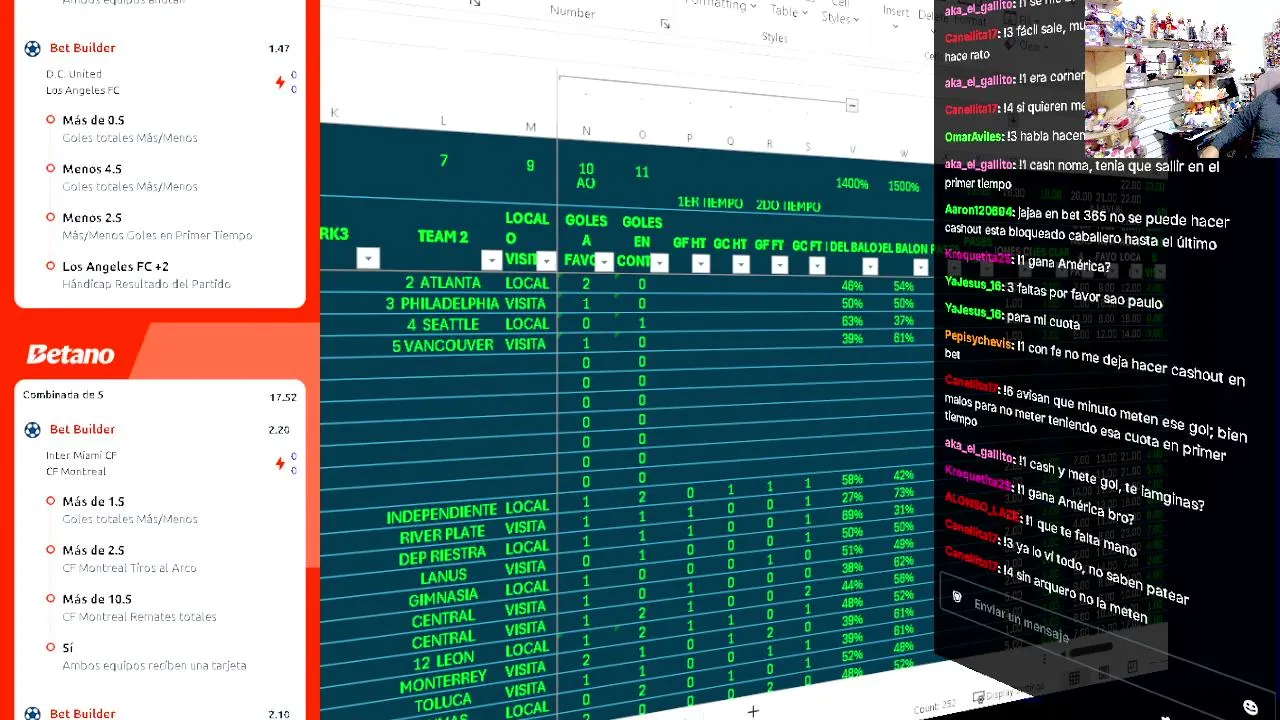
Task: Open the Number group dialog launcher in Excel
Action: (665, 24)
